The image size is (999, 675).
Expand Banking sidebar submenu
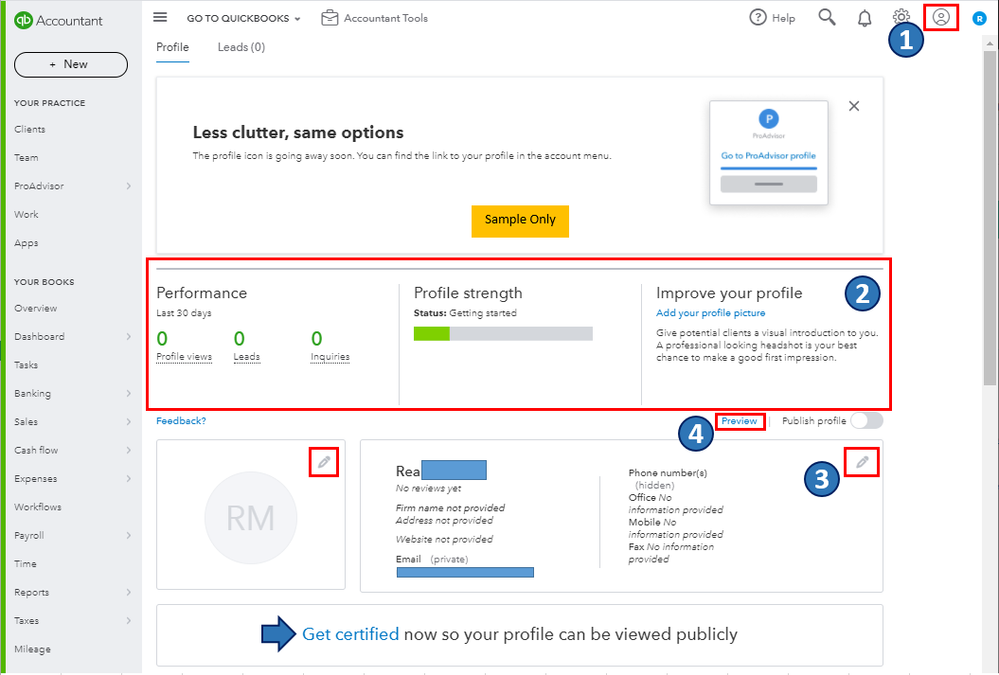pyautogui.click(x=129, y=393)
